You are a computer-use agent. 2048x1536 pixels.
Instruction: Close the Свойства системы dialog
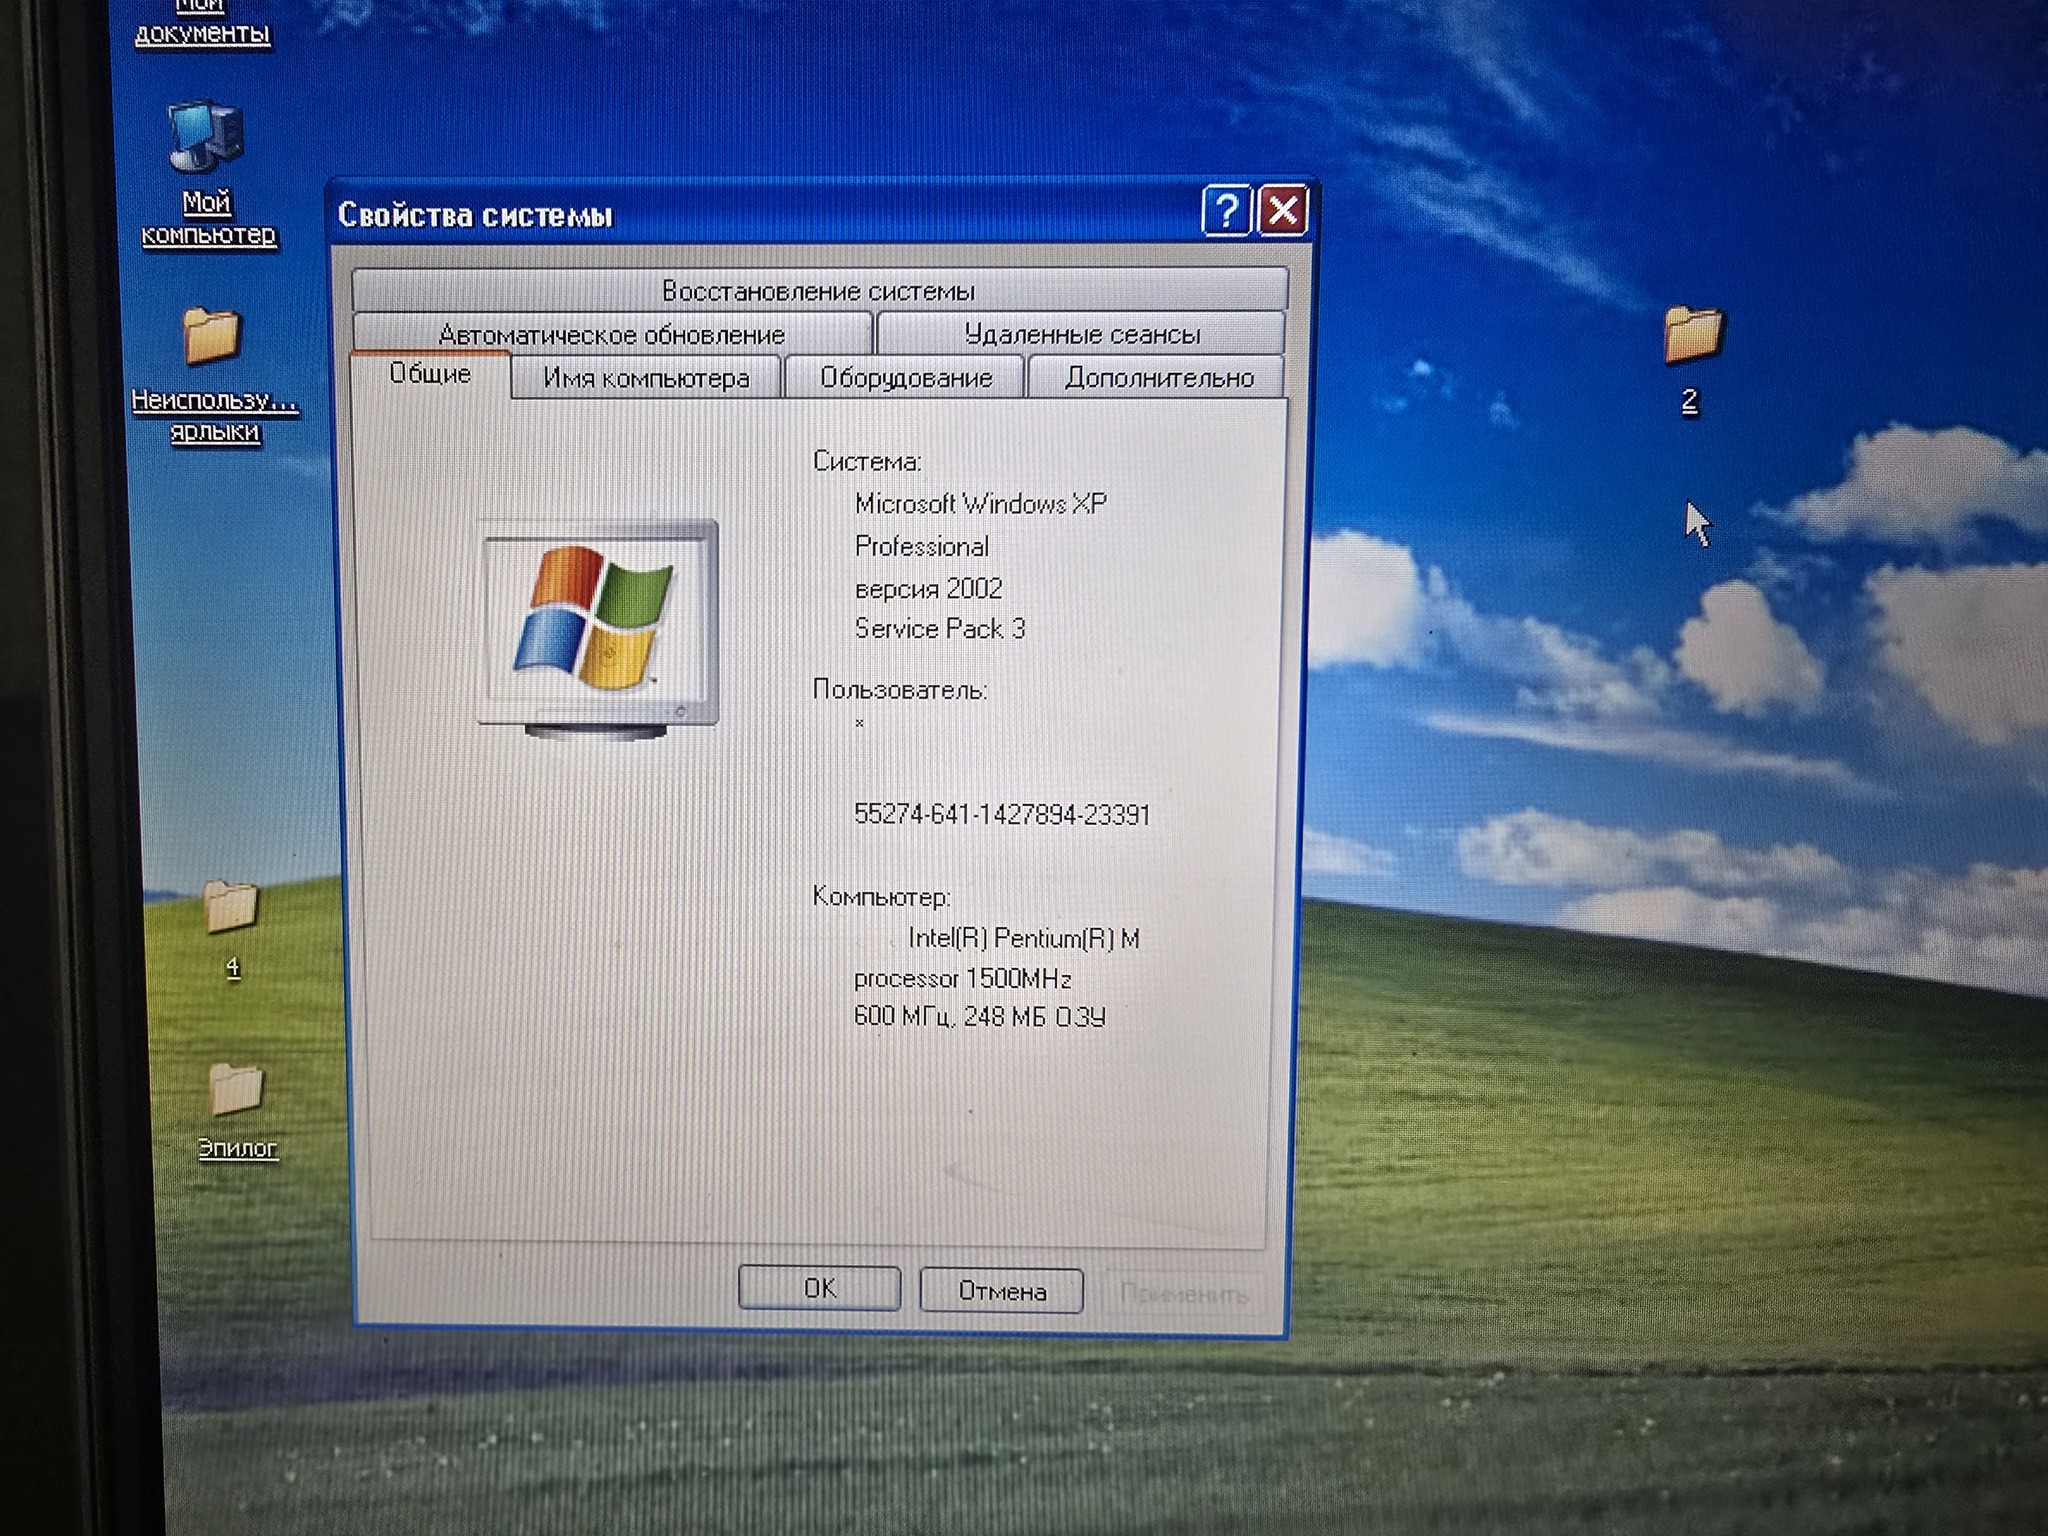1284,211
